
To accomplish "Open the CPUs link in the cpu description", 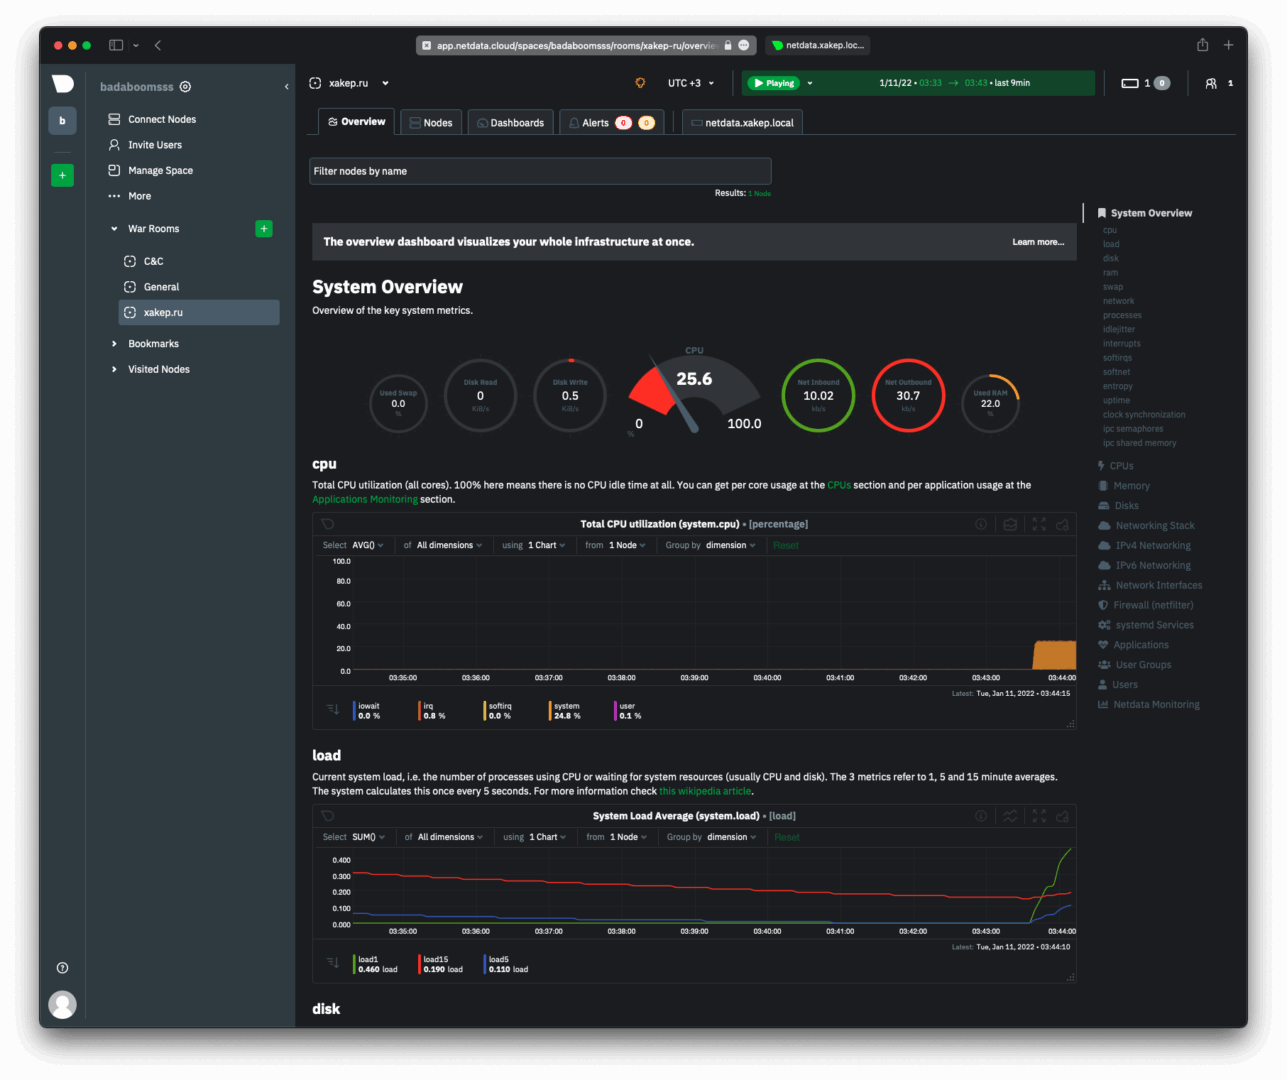I will (839, 485).
